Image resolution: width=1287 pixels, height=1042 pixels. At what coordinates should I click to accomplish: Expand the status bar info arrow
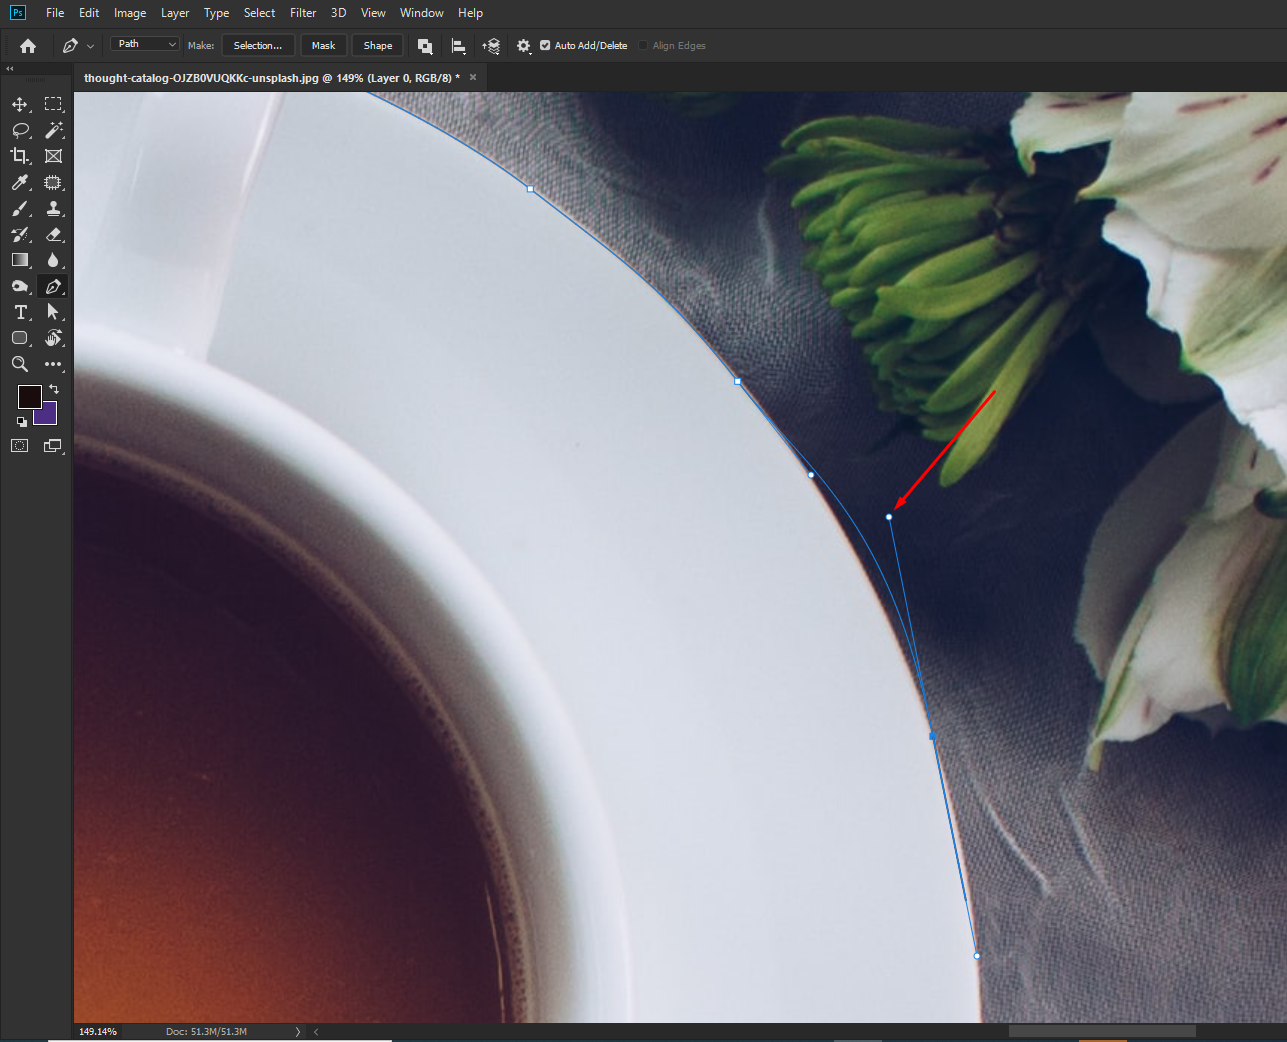pyautogui.click(x=298, y=1031)
